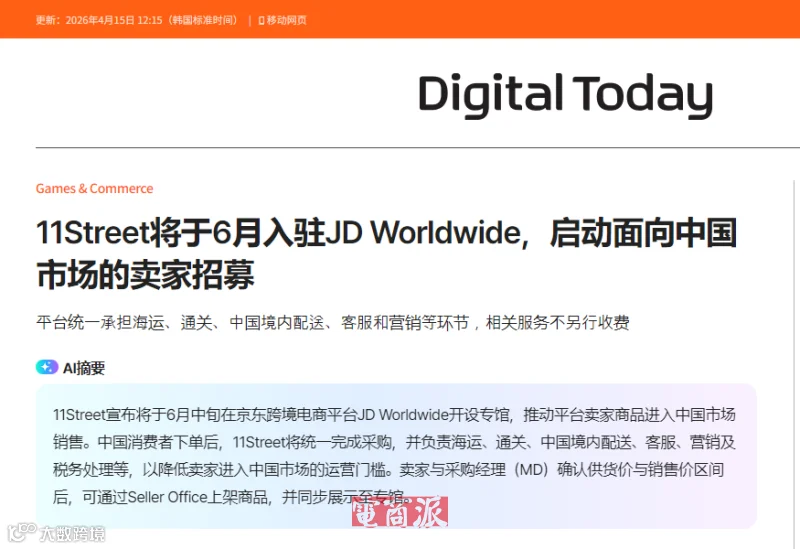
Task: Click the horizontal divider under the logo
Action: (417, 147)
